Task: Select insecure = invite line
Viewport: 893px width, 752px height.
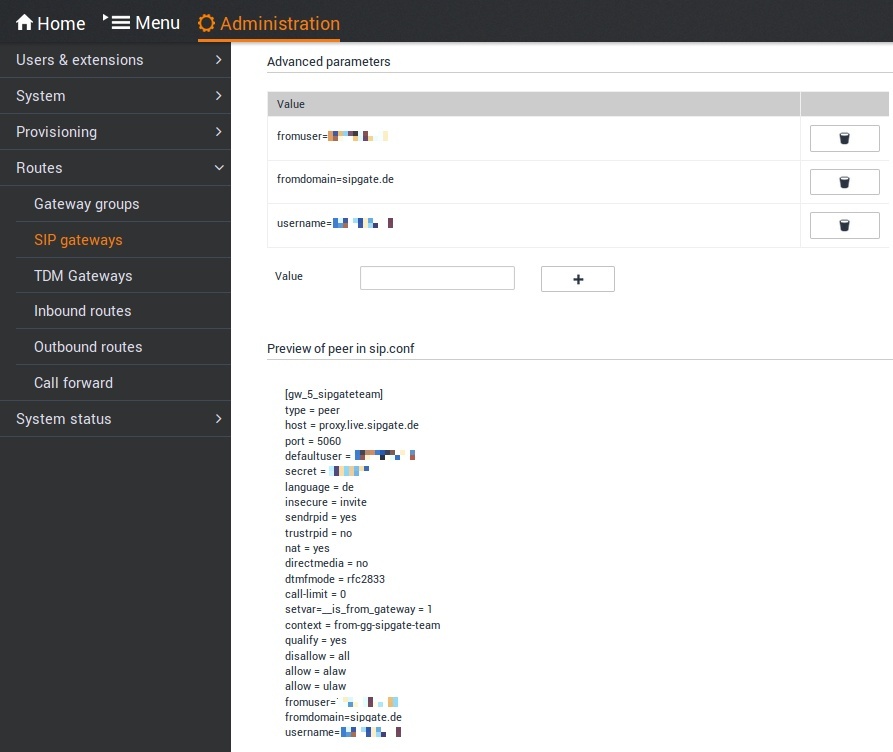Action: [x=326, y=502]
